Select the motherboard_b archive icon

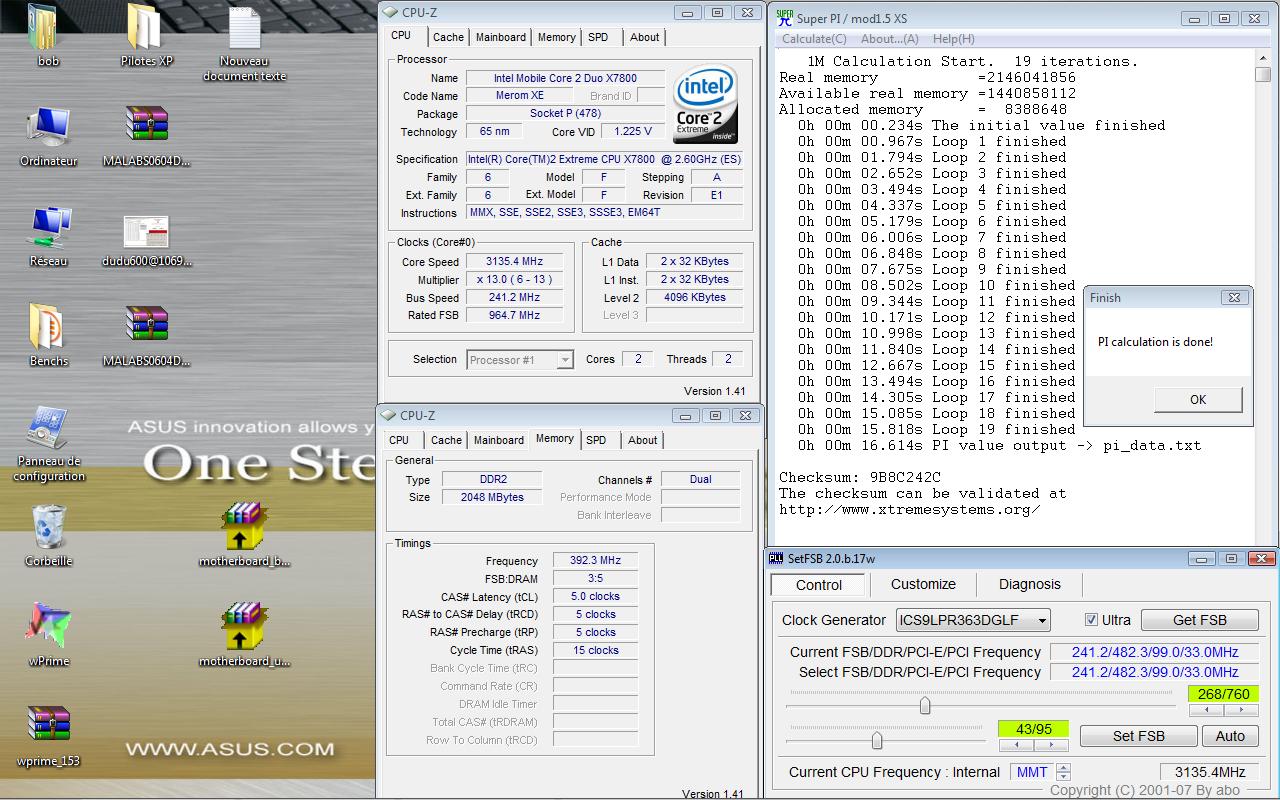245,527
